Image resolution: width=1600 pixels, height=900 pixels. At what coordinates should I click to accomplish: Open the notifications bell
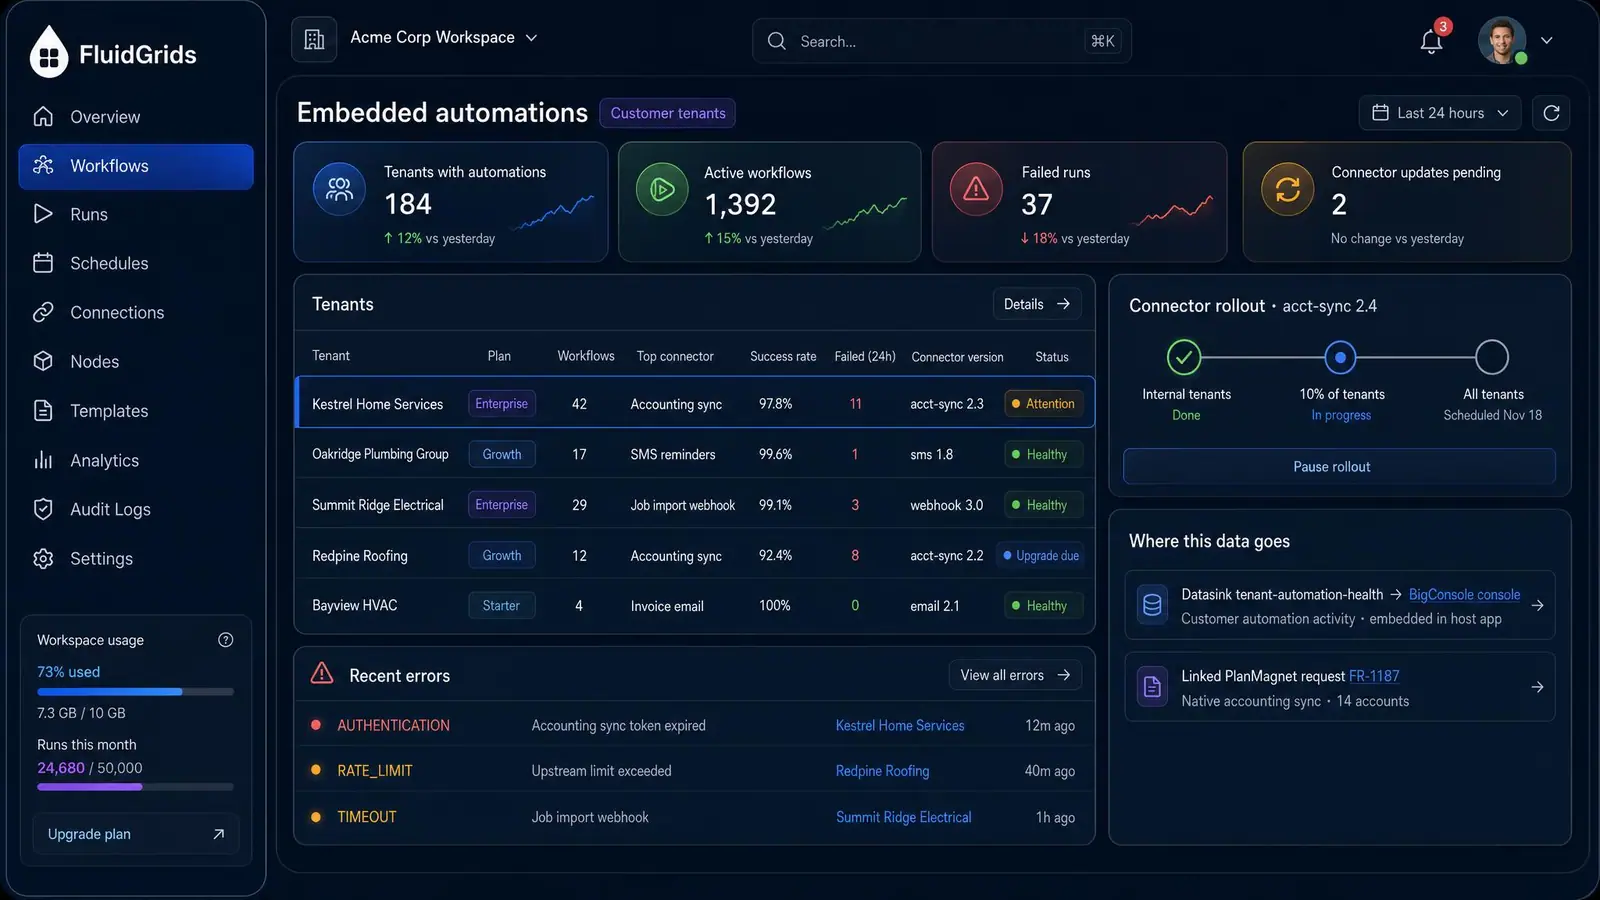1431,41
